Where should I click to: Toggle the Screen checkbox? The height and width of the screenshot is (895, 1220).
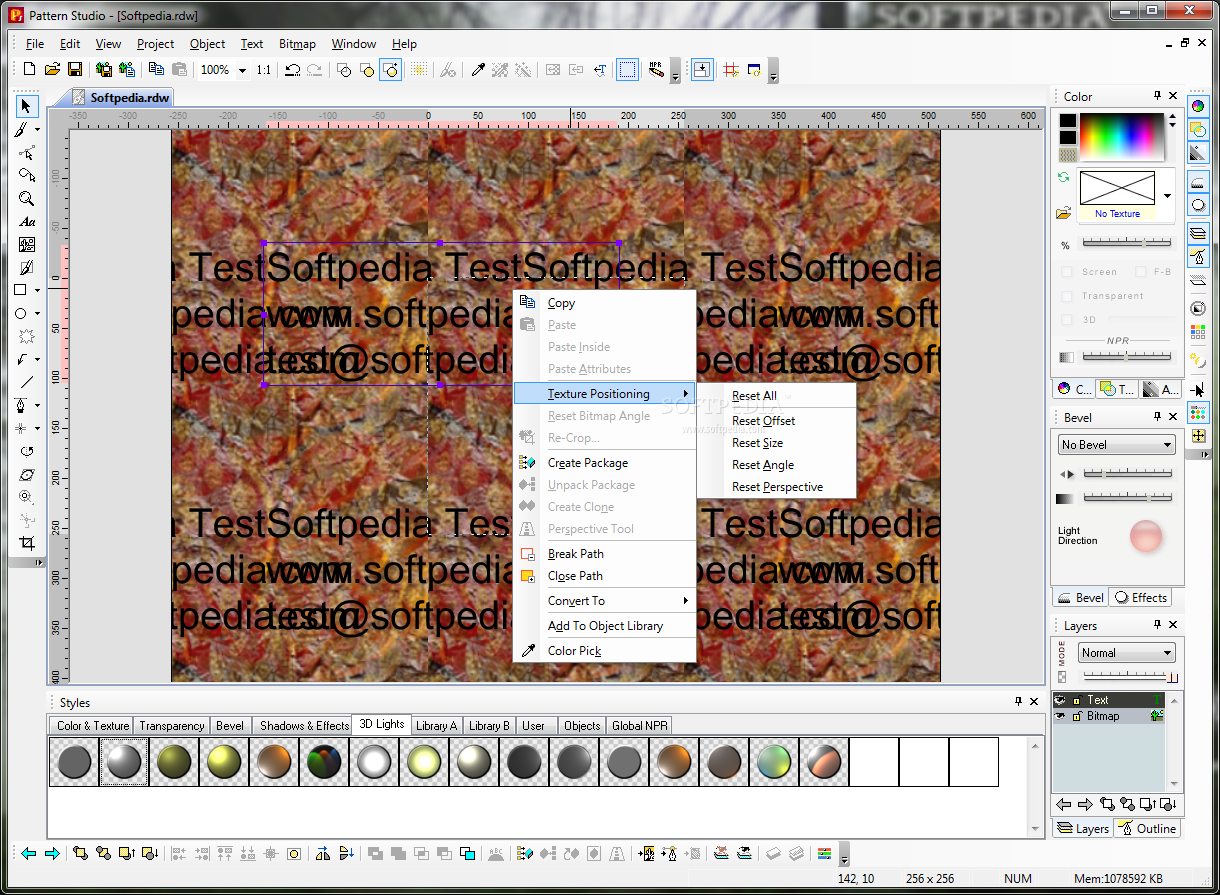pos(1066,272)
